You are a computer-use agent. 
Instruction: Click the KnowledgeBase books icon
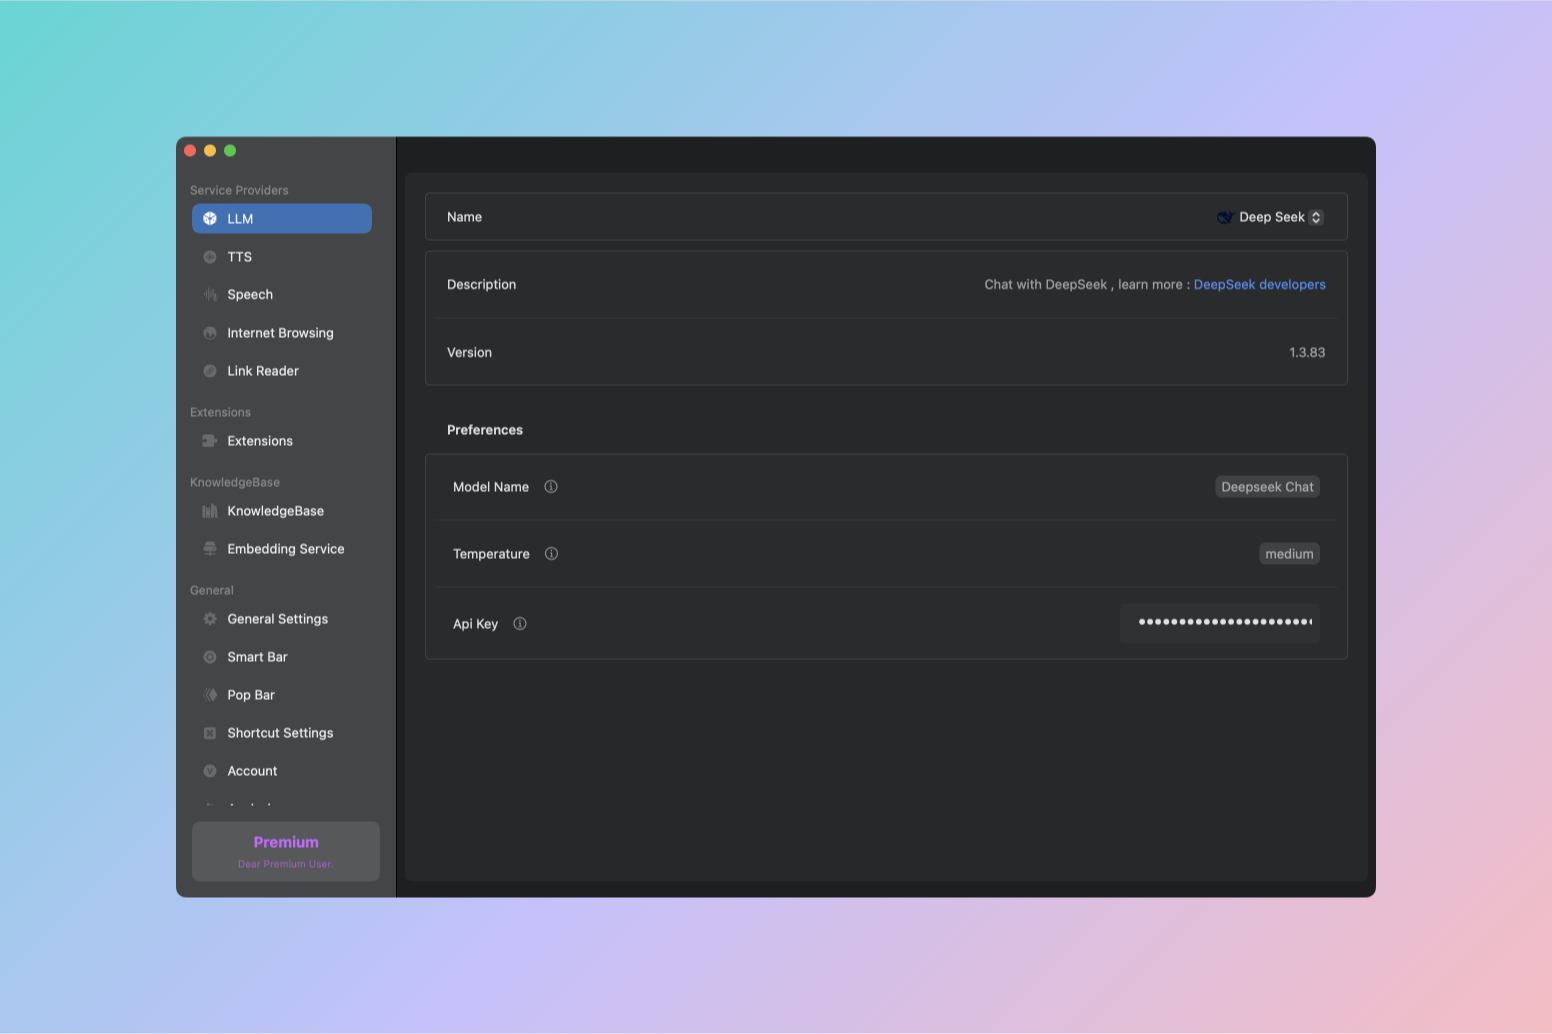click(210, 511)
